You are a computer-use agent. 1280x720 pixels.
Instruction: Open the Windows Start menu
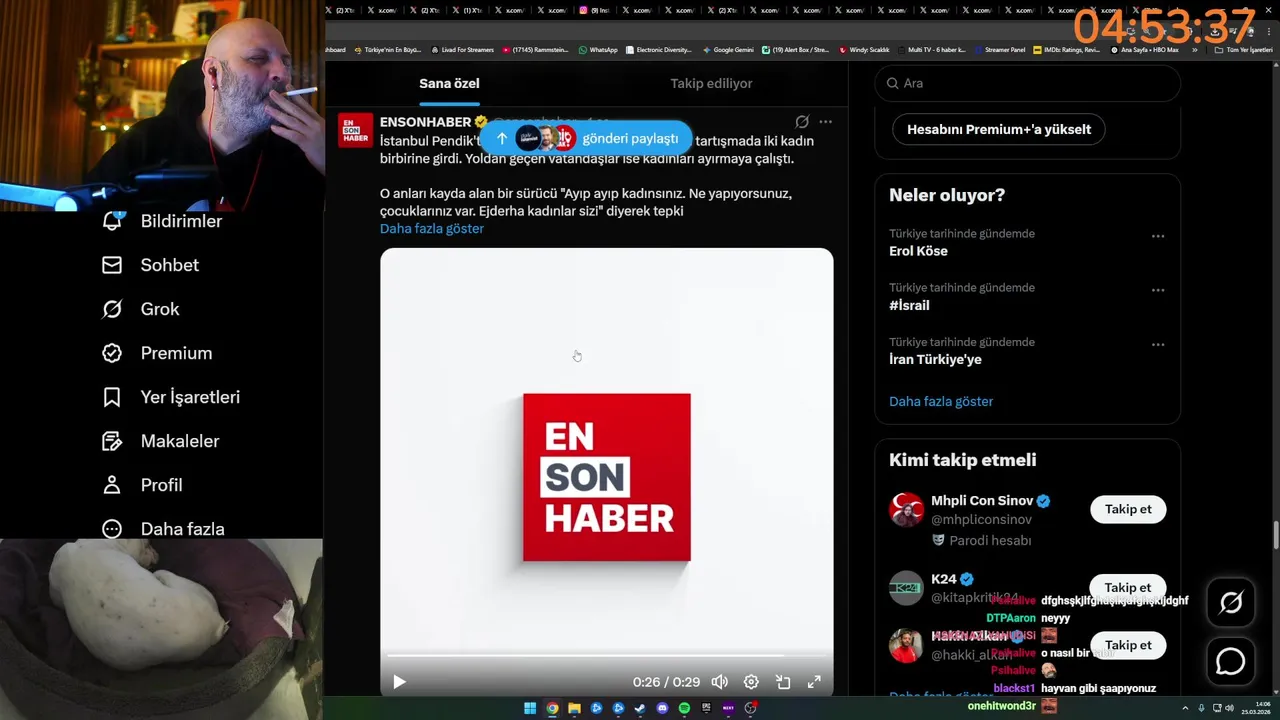pos(530,708)
